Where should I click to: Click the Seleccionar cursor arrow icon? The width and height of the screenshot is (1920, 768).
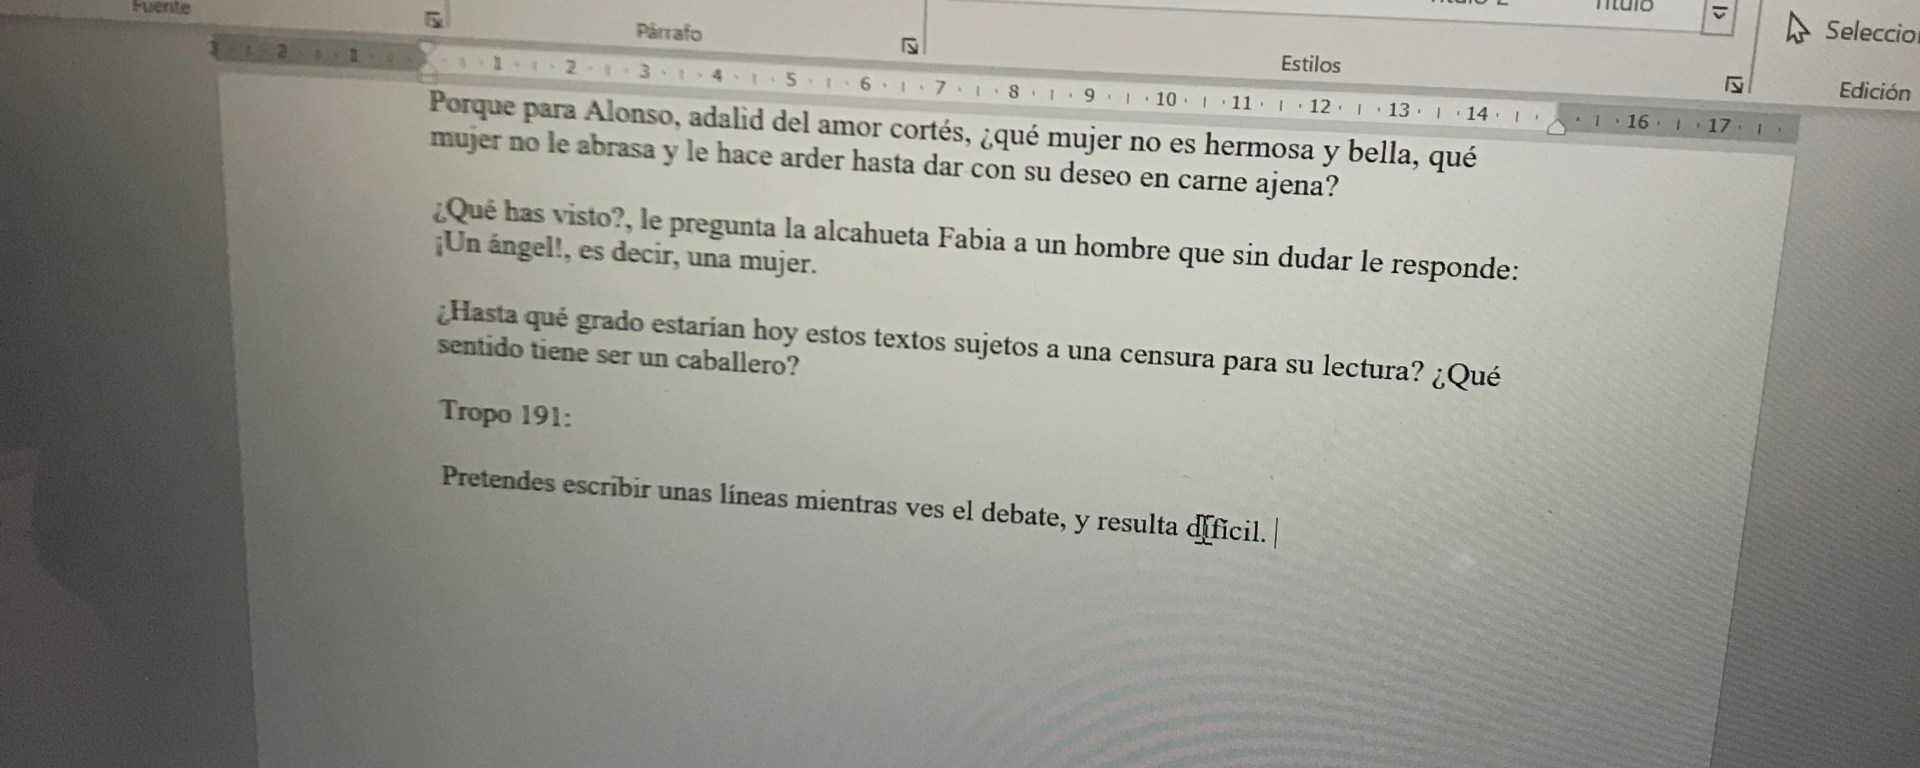[x=1798, y=28]
